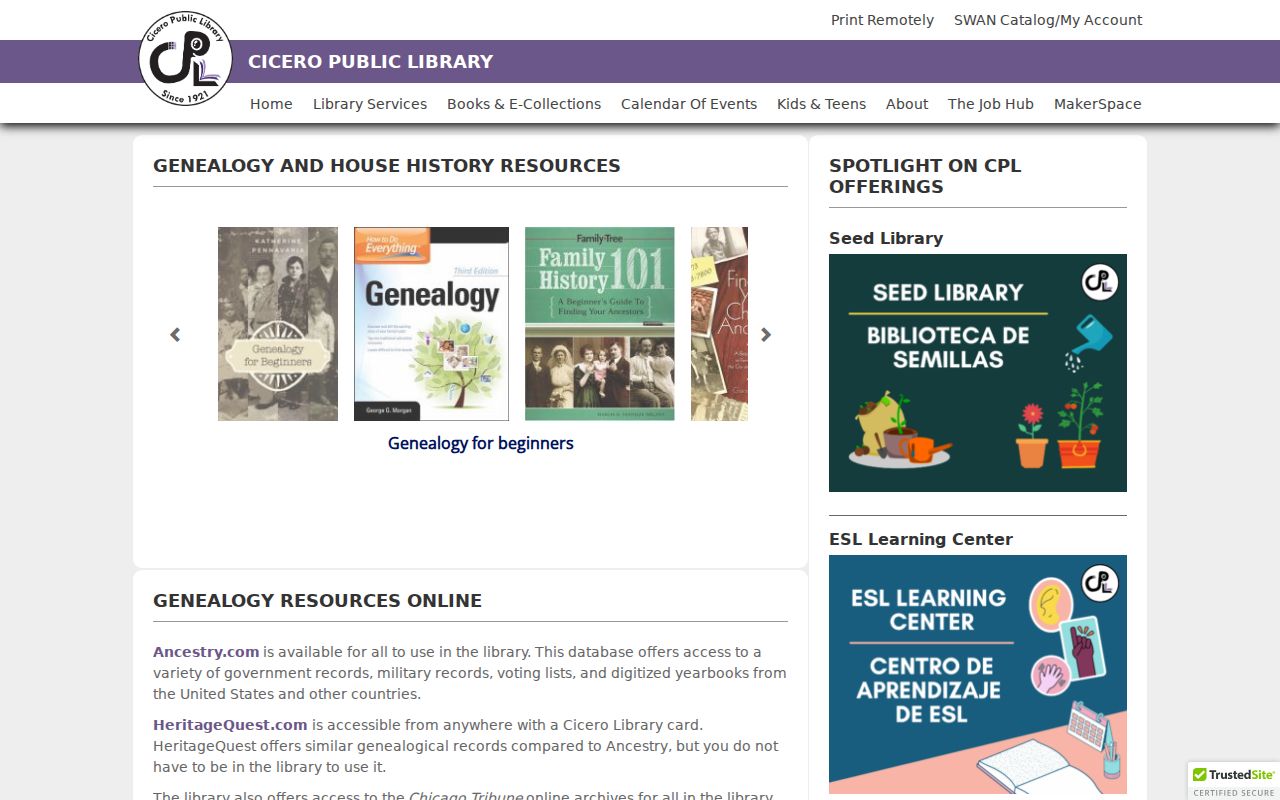Open the Kids & Teens menu

coord(821,104)
